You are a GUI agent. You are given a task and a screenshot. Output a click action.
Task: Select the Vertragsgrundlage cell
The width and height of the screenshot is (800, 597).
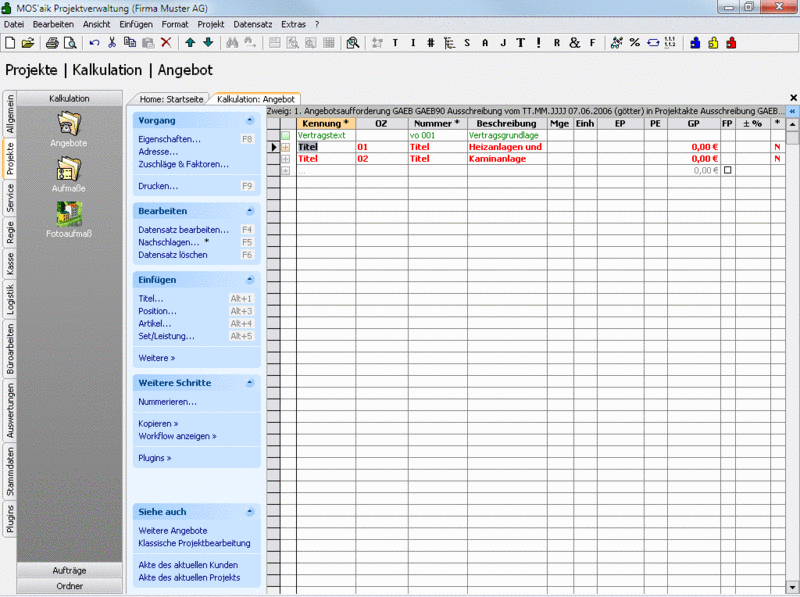[x=507, y=136]
